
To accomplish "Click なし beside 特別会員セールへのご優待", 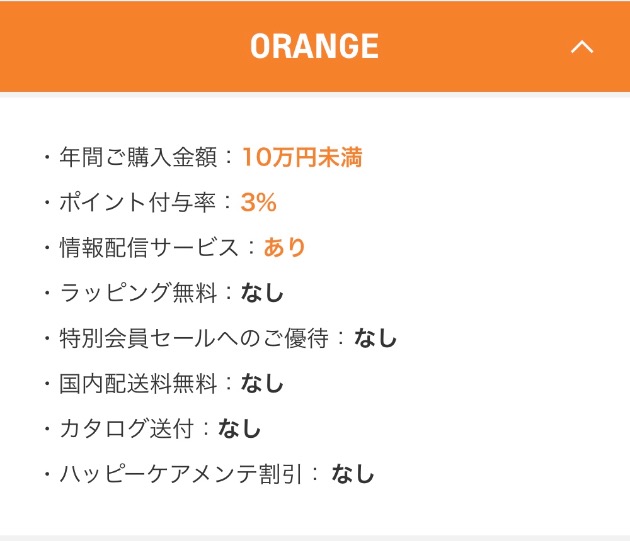I will [x=375, y=338].
